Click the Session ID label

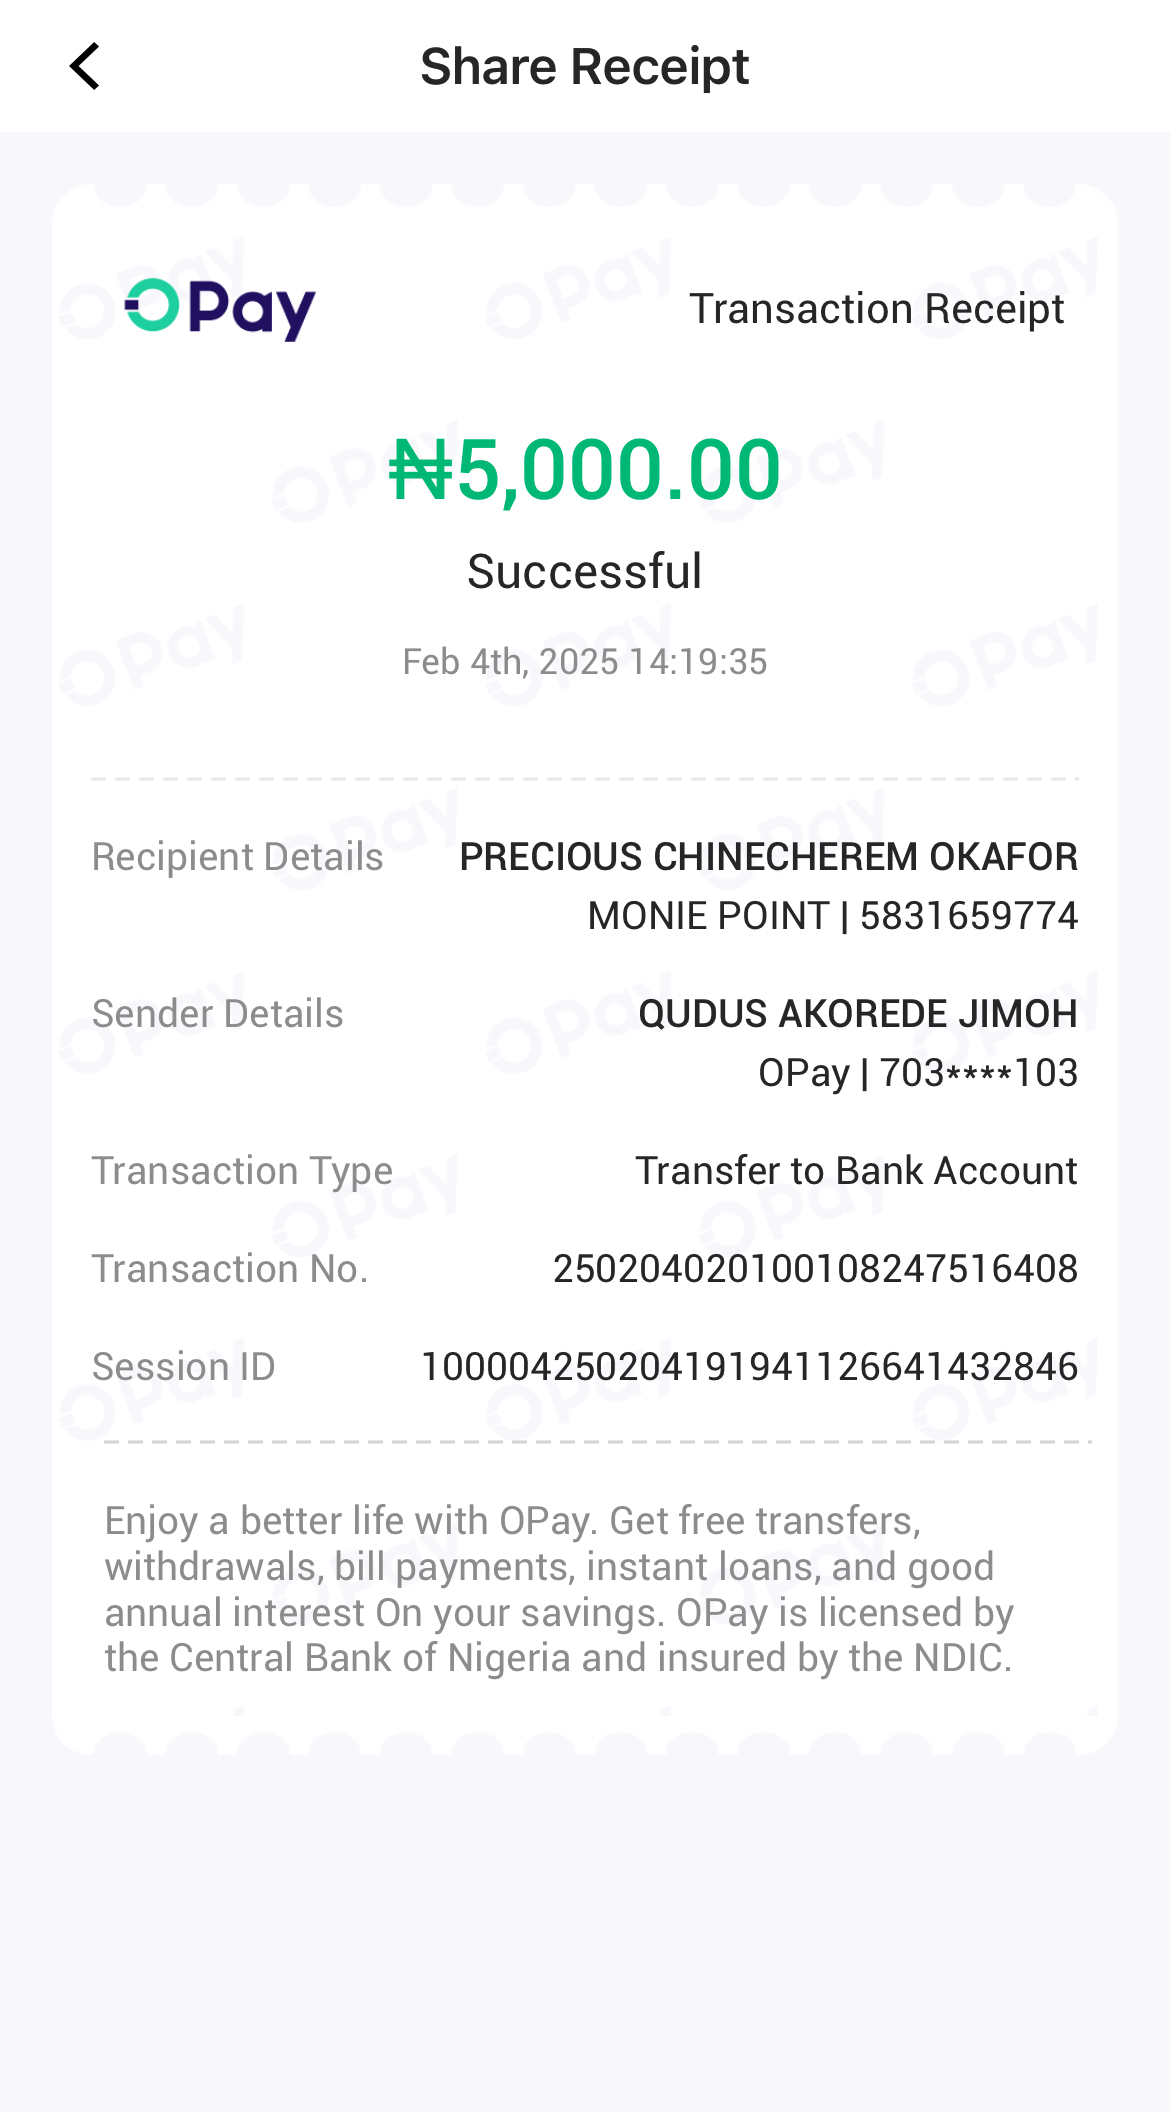coord(184,1367)
